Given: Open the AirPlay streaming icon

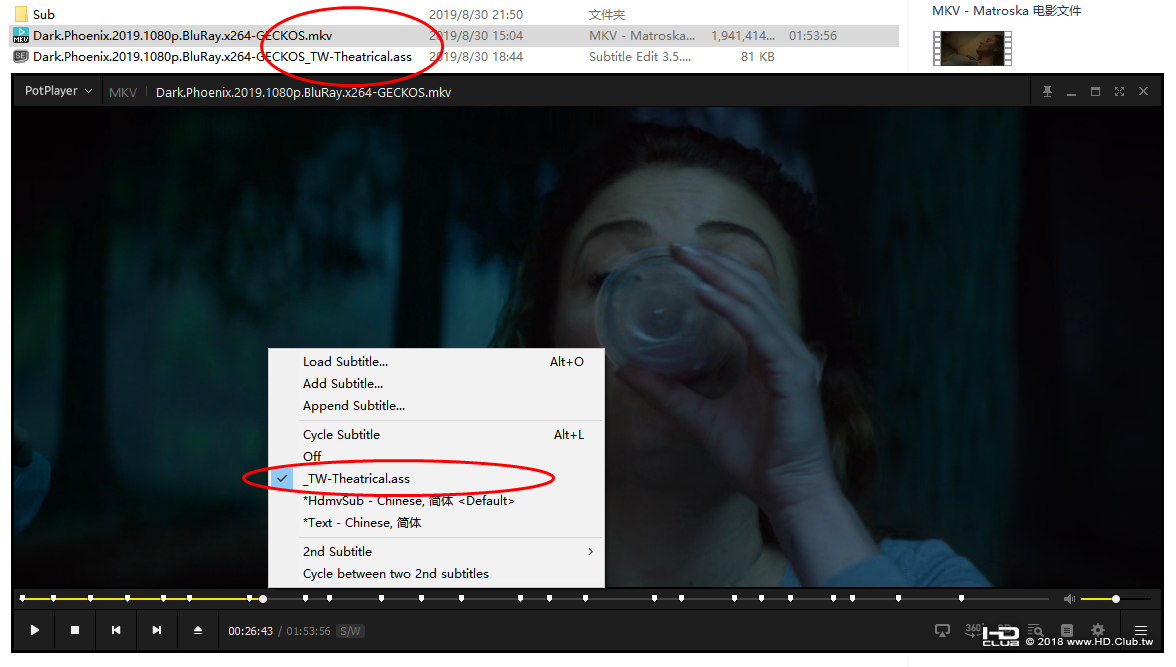Looking at the screenshot, I should coord(942,630).
